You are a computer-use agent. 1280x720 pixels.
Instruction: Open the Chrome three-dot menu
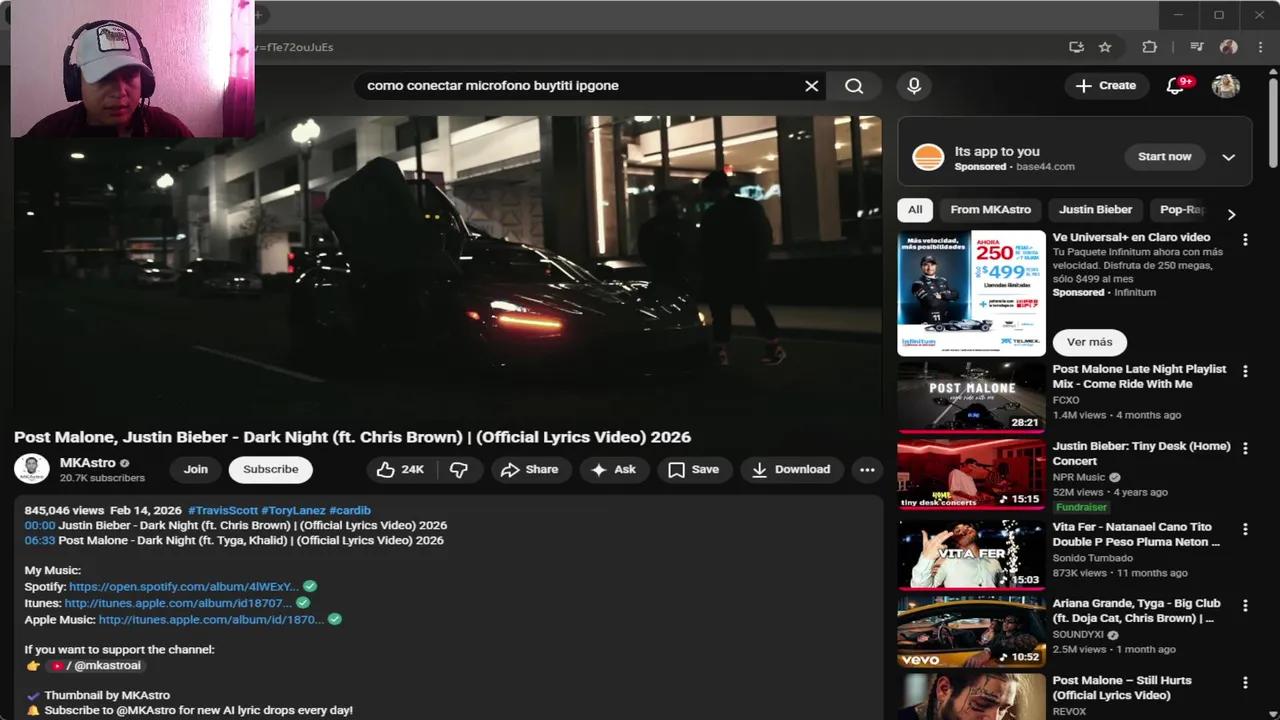[x=1260, y=47]
